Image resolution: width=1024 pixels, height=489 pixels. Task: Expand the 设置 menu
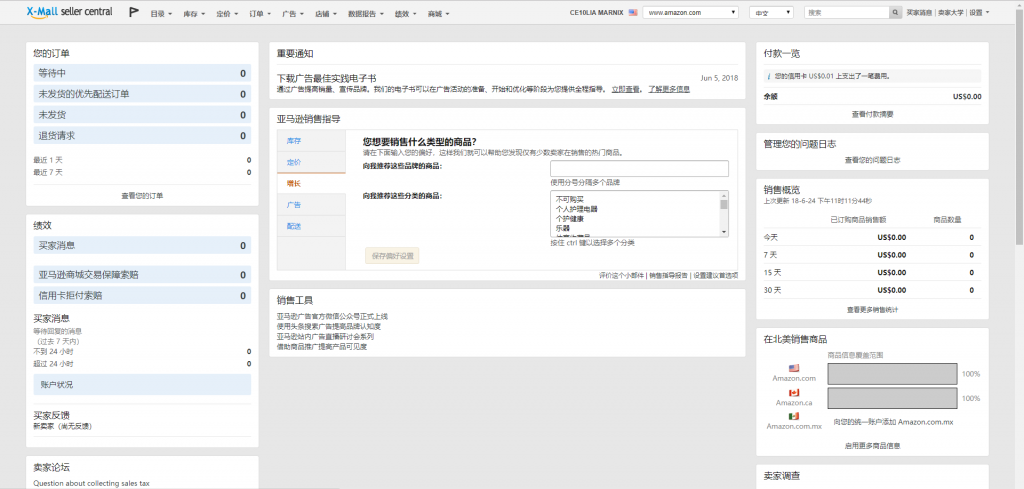979,12
